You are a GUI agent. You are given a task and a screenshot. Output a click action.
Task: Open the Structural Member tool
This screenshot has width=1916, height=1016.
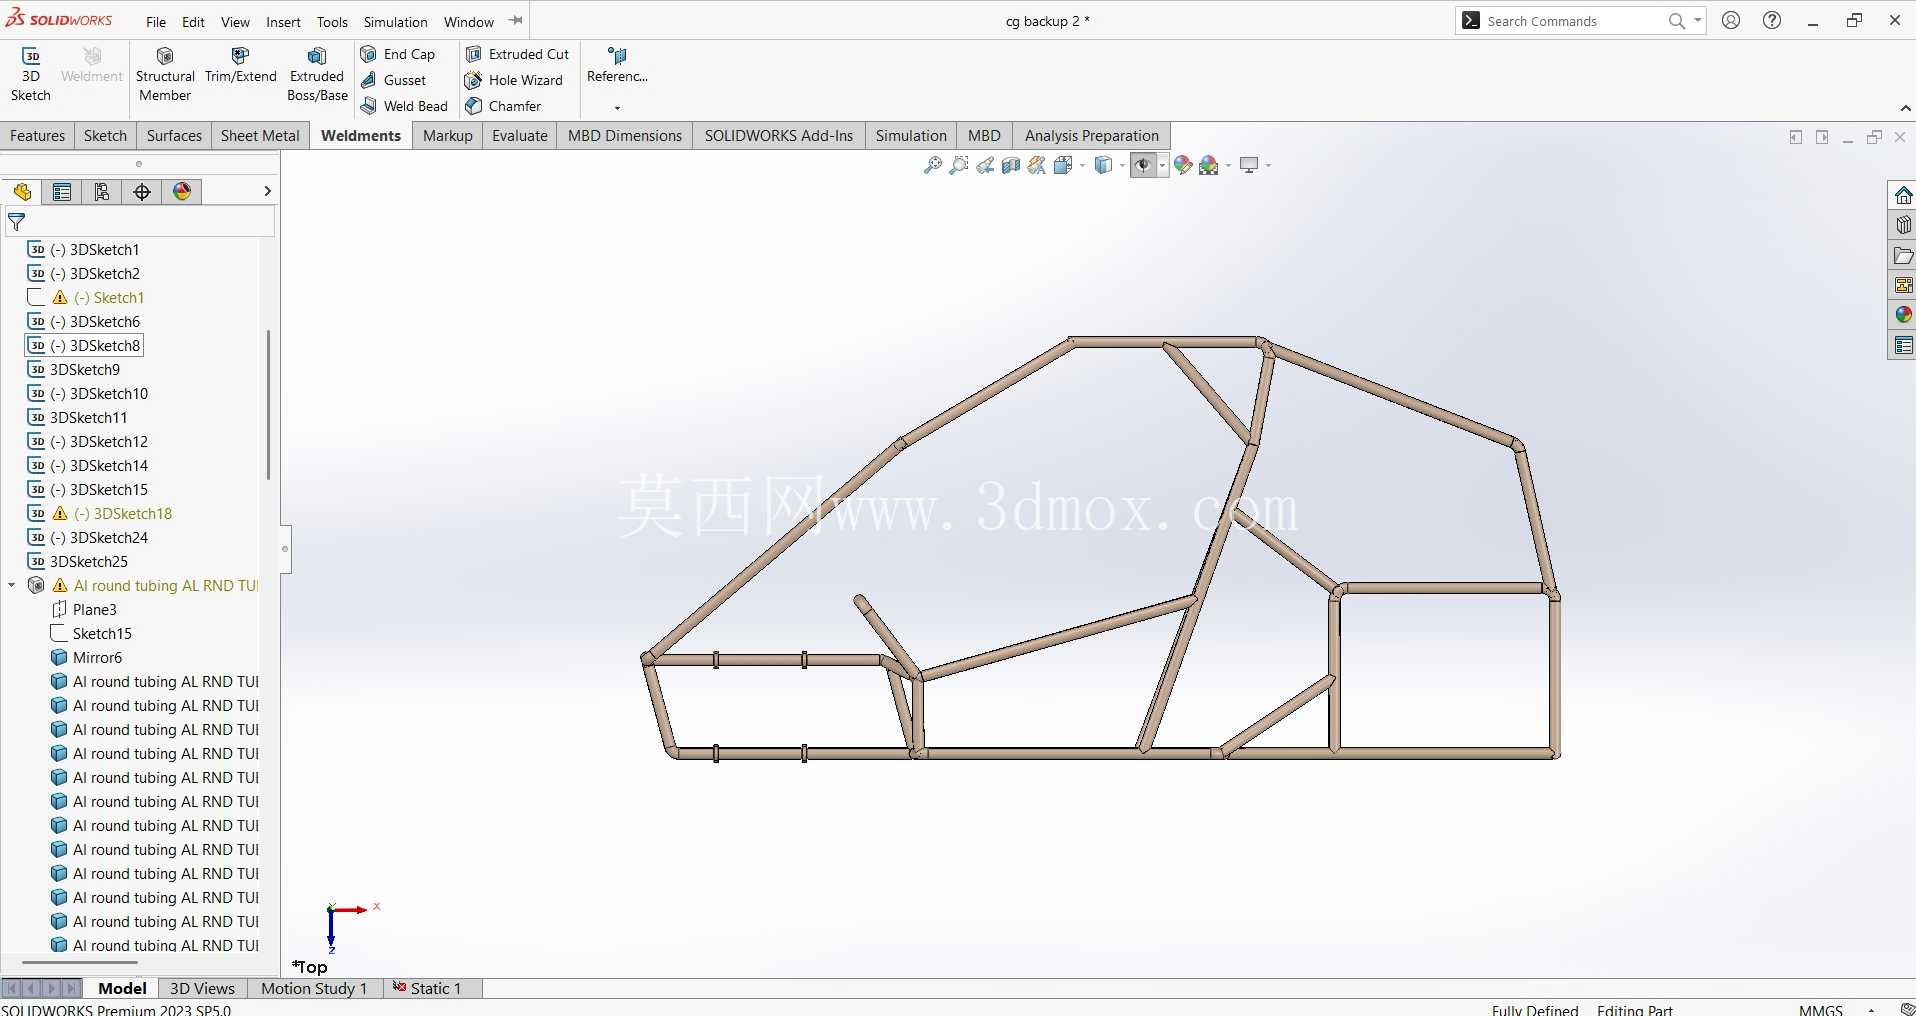165,74
